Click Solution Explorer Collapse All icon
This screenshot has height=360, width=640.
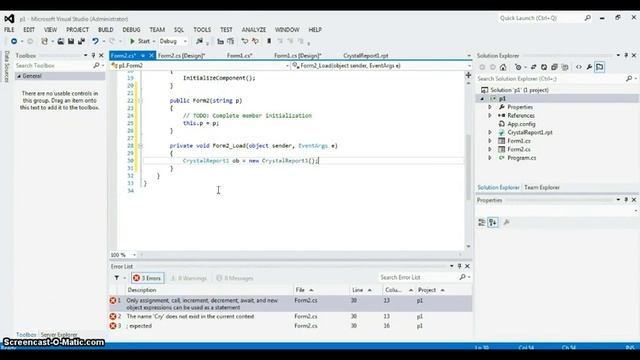click(554, 67)
